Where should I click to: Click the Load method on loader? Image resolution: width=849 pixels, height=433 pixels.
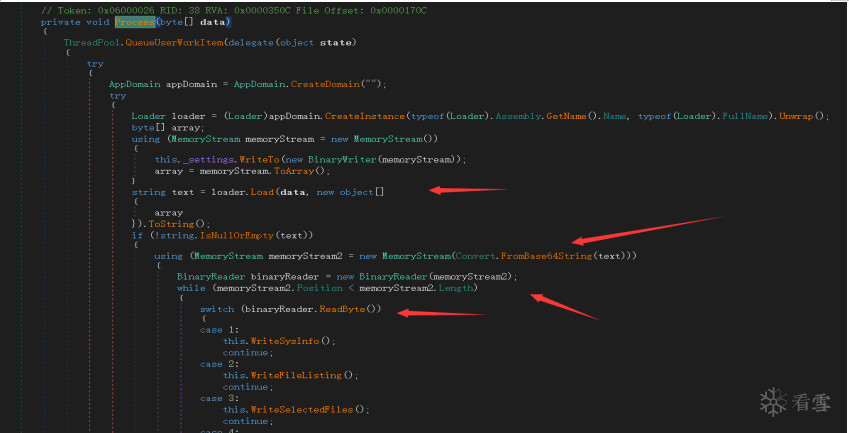pyautogui.click(x=262, y=192)
